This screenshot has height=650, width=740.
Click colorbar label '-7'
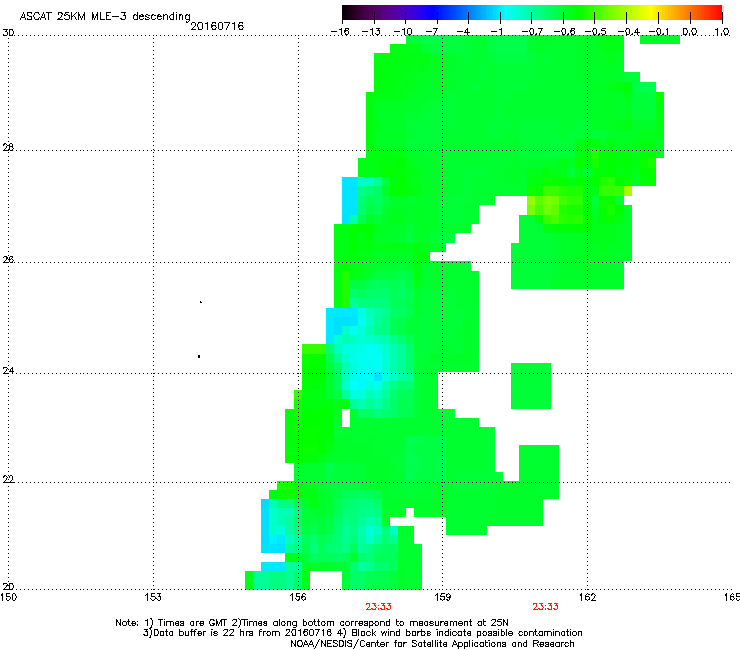point(432,32)
